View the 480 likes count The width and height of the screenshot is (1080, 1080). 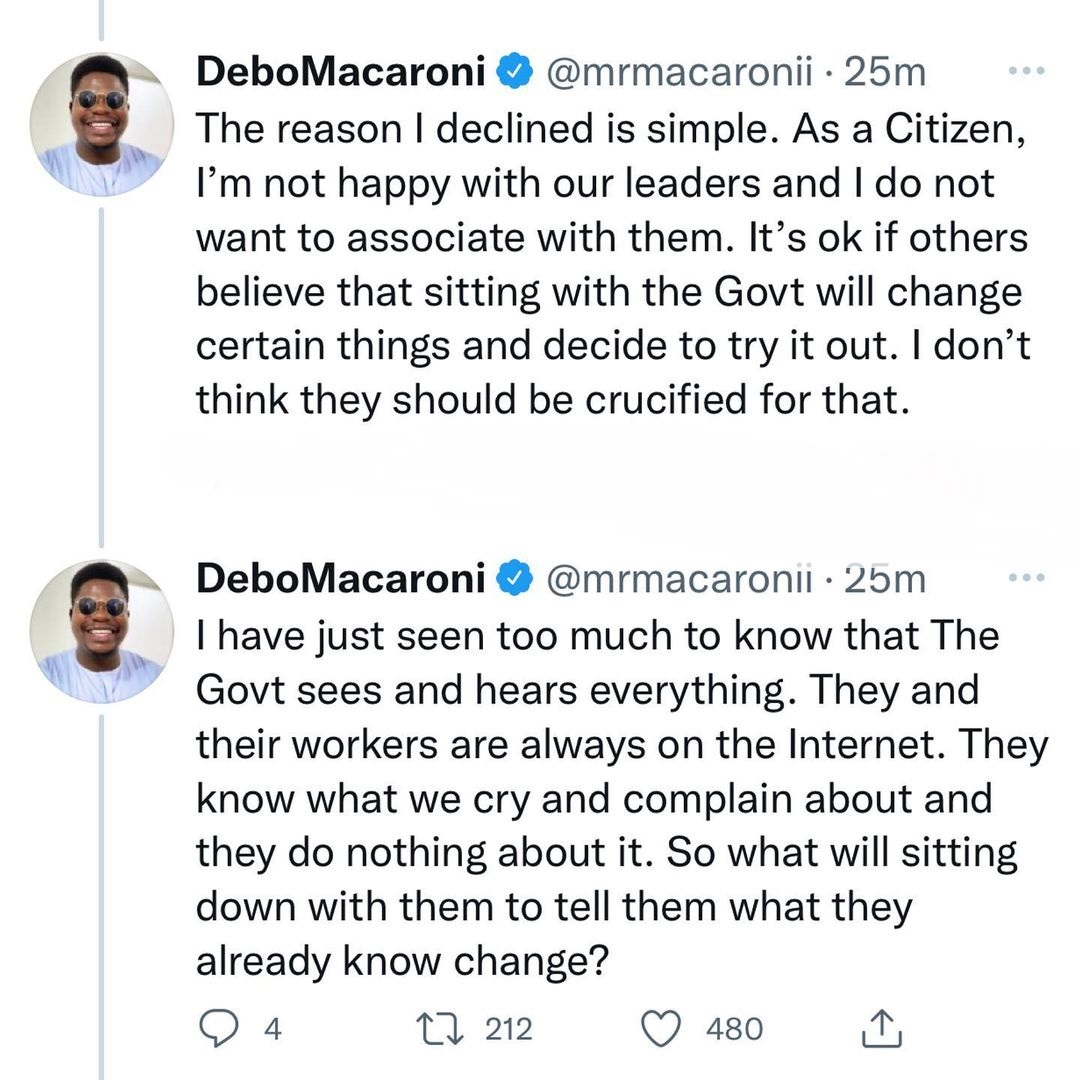pos(734,1028)
